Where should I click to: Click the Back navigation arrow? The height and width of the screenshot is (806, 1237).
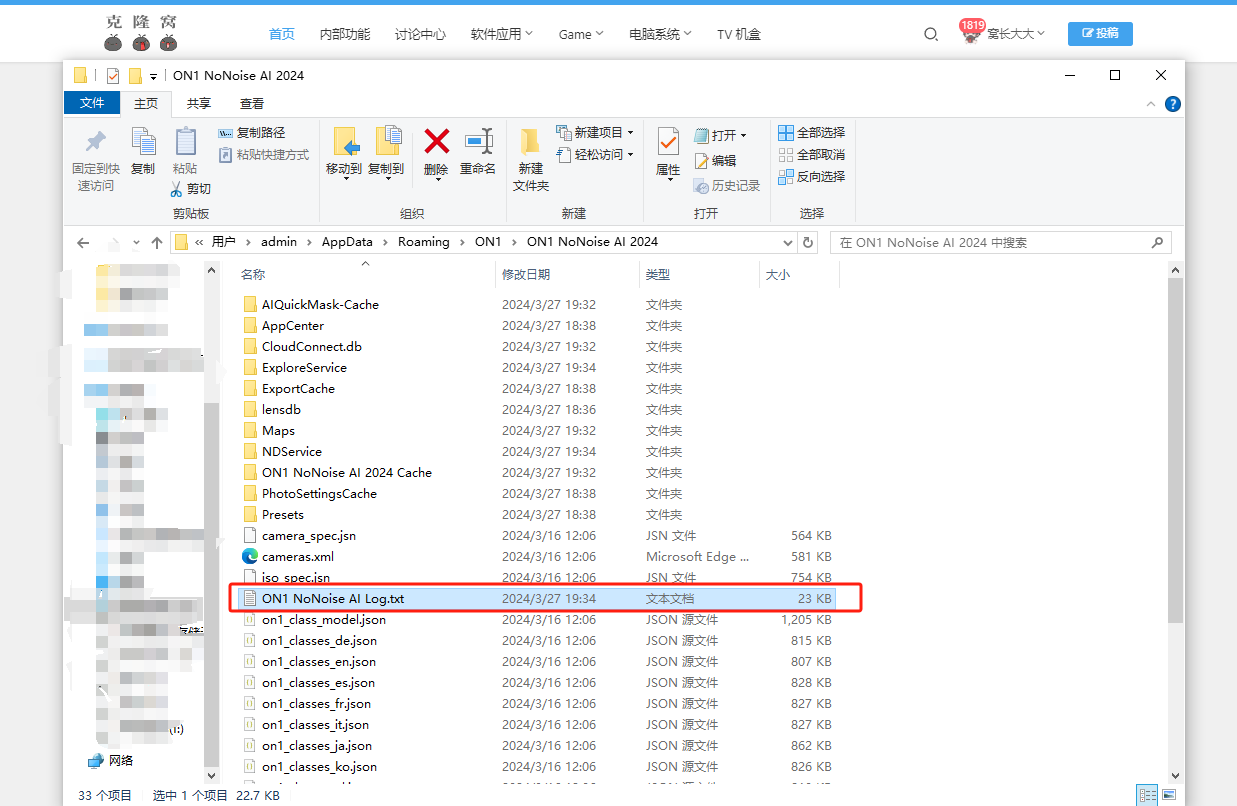(83, 242)
